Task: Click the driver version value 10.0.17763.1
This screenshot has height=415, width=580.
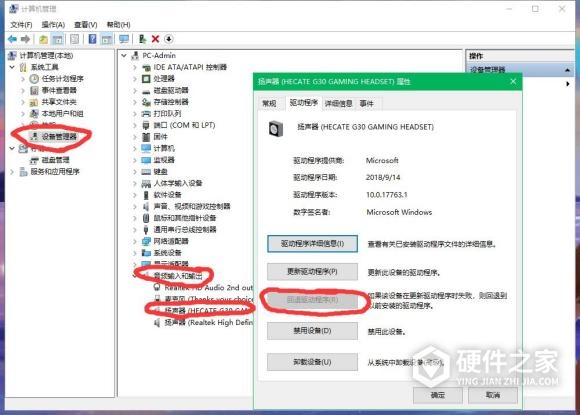Action: 387,195
